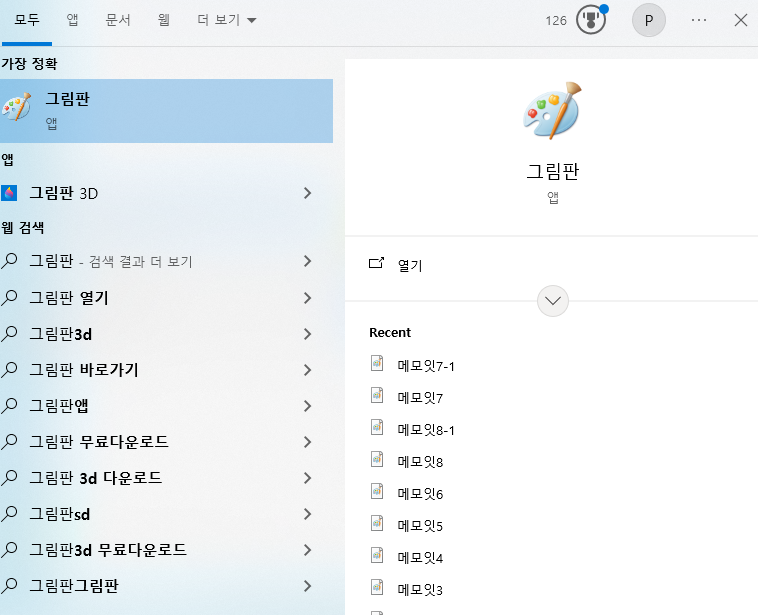Screen dimensions: 758x615
Task: Expand arrow for 그림판 바로가기 suggestion
Action: coord(307,370)
